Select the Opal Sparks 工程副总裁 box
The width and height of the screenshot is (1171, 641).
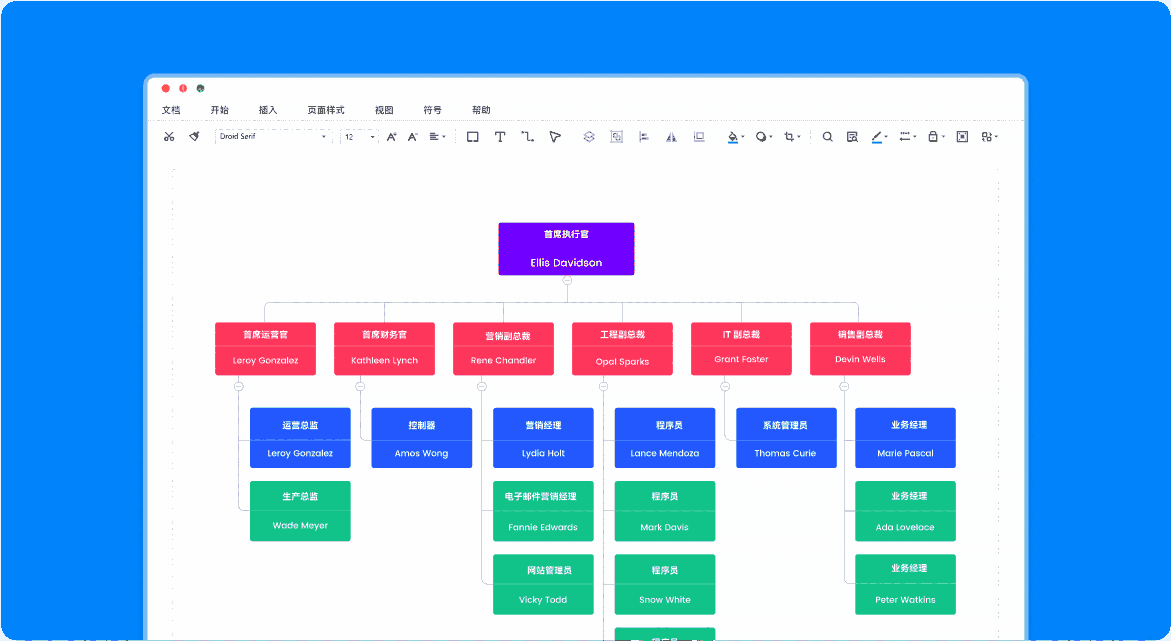click(622, 349)
